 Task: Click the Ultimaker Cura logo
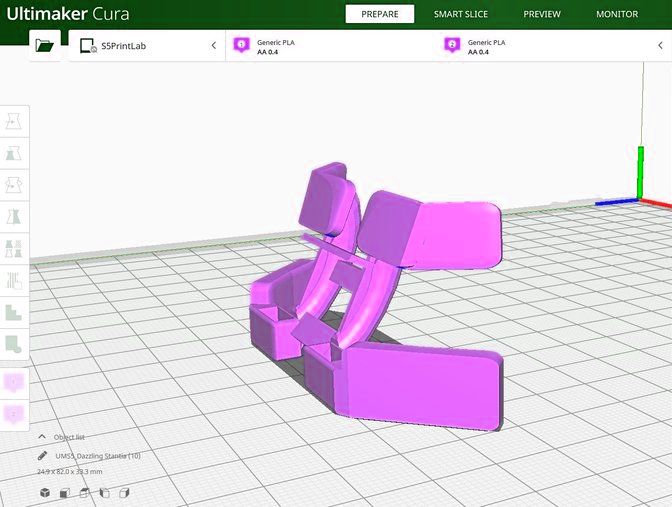coord(68,14)
